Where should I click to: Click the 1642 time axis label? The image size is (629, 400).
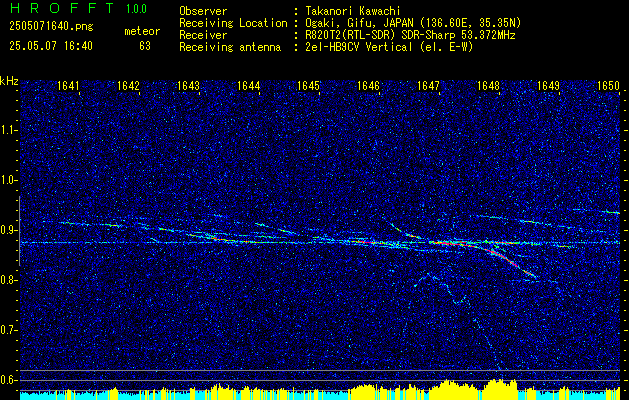[x=128, y=85]
